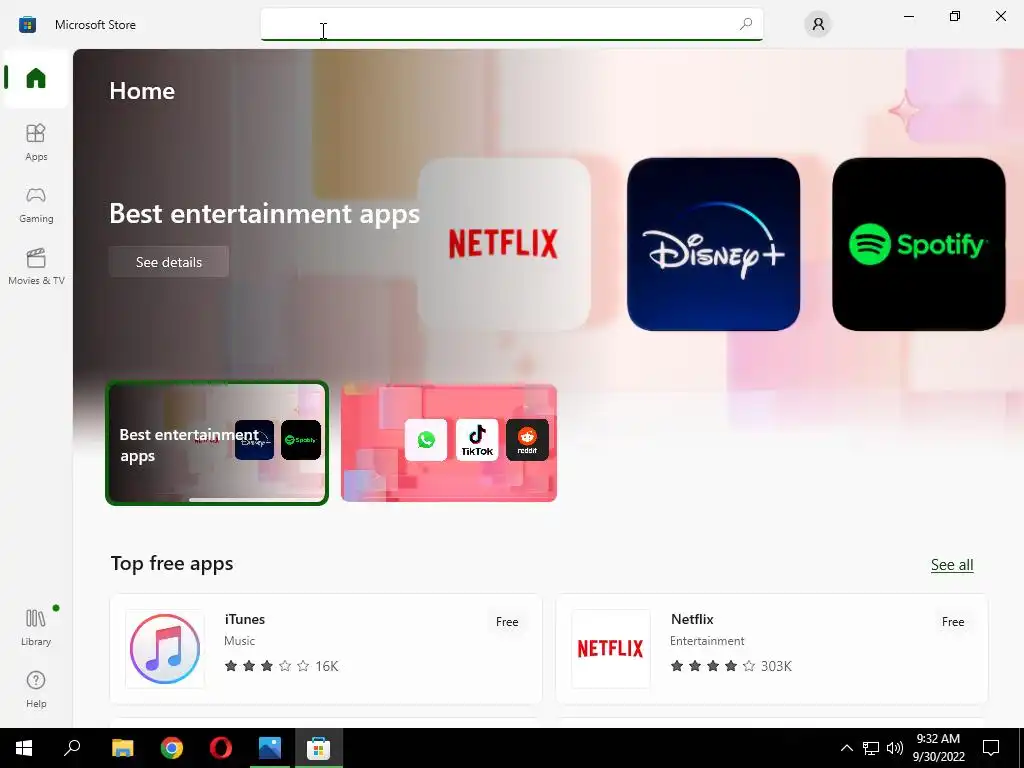Click the Netflix icon in Top free apps

pos(611,648)
